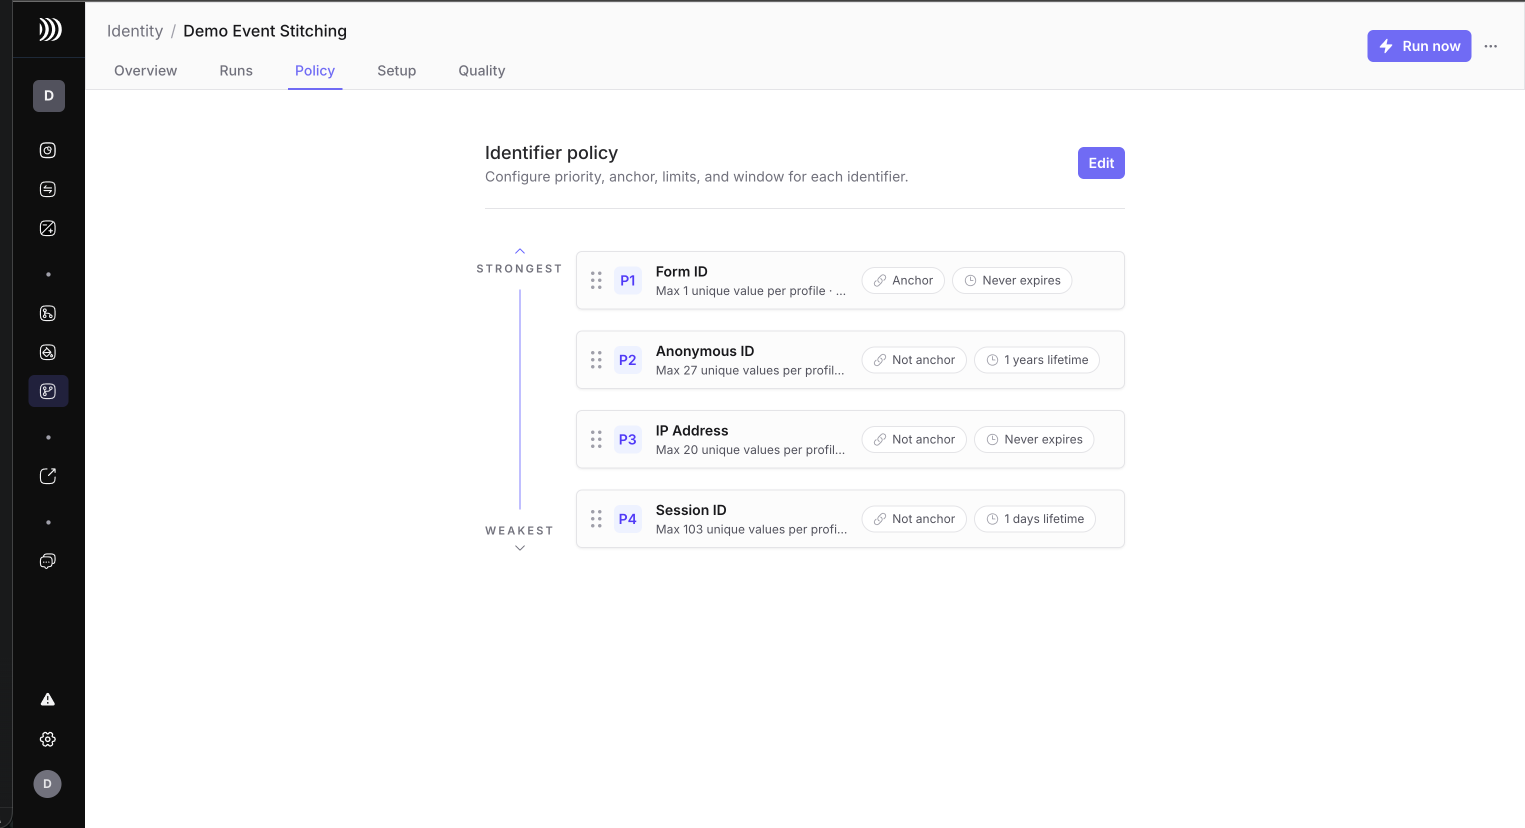Open the export arrow sidebar icon
The height and width of the screenshot is (828, 1525).
pos(48,476)
